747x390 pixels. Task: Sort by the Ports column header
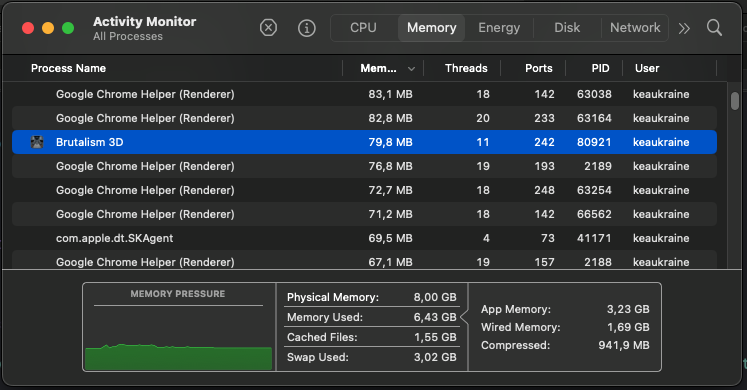[539, 68]
